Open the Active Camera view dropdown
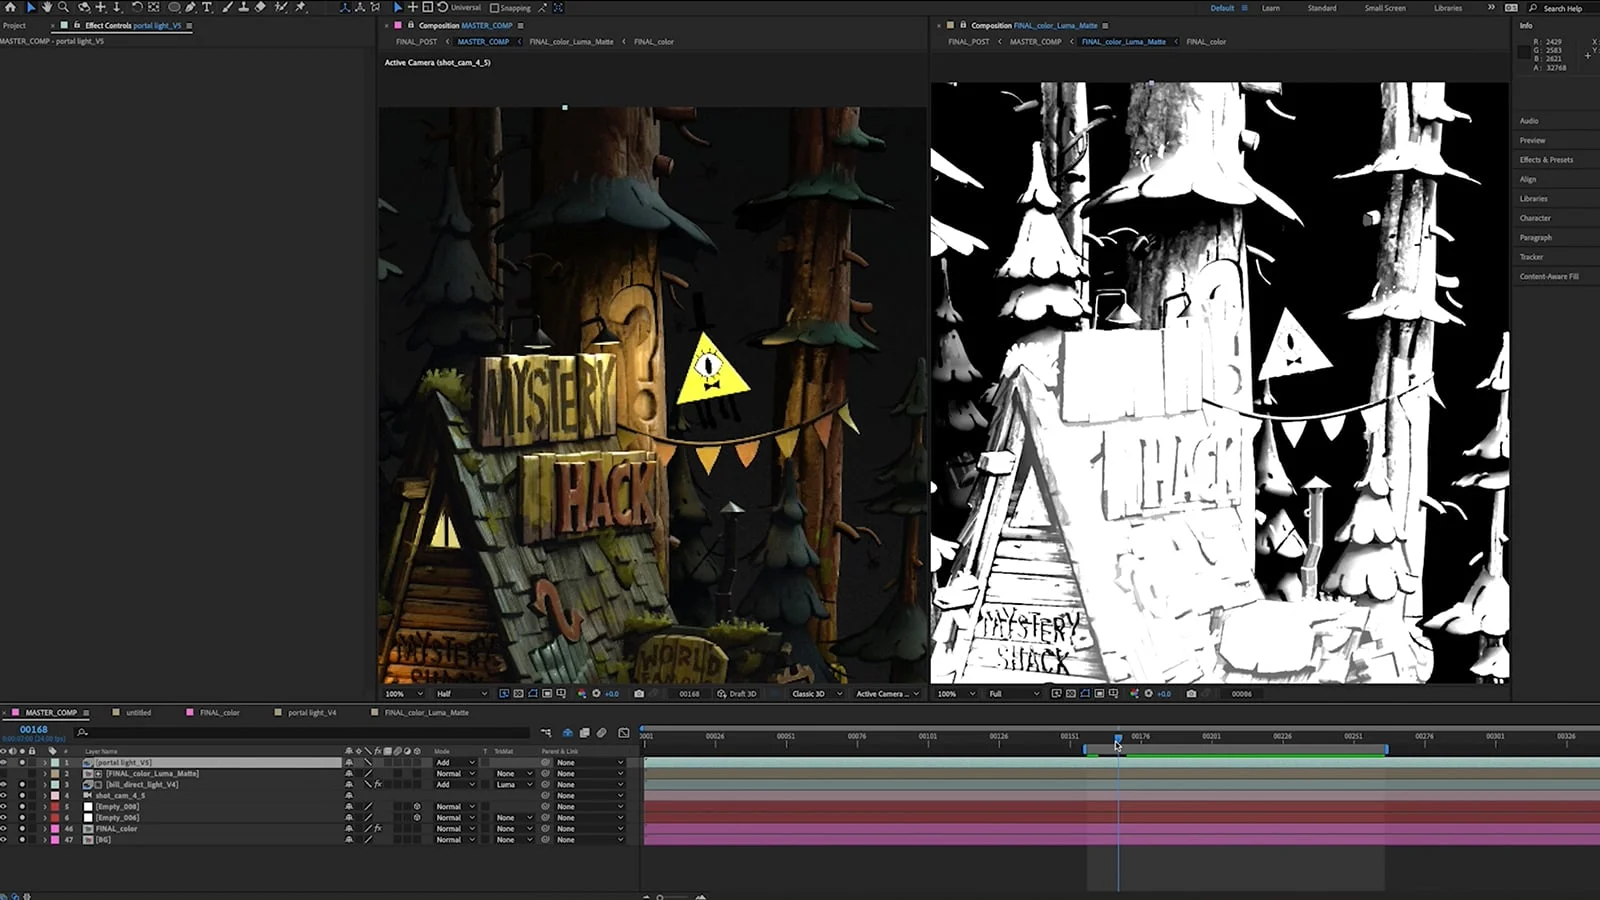Screen dimensions: 1600x900 [884, 693]
